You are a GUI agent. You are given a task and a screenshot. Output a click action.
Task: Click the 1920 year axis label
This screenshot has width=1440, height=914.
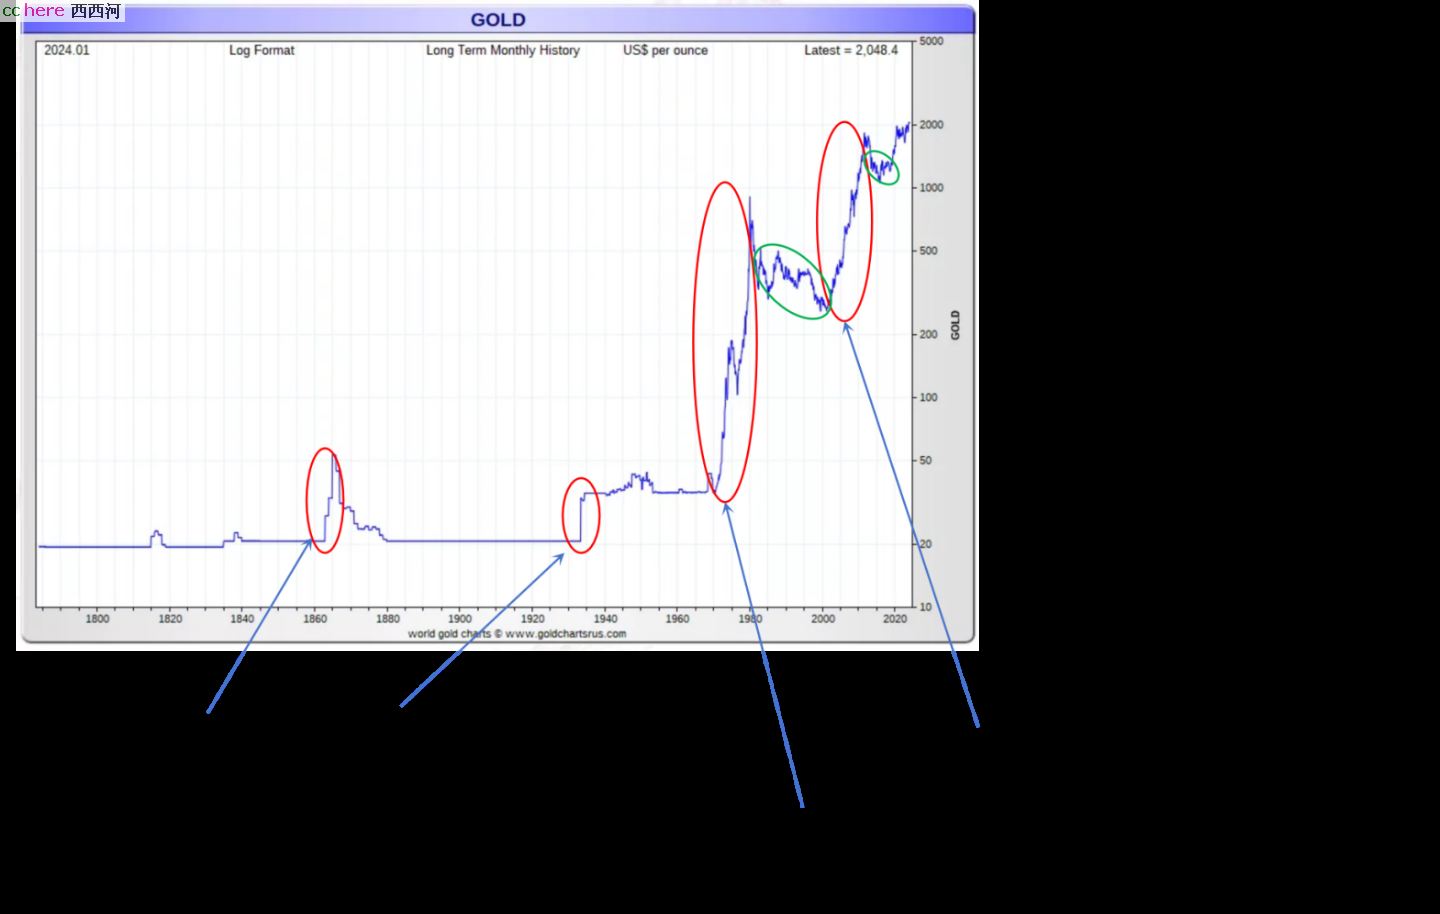[533, 619]
